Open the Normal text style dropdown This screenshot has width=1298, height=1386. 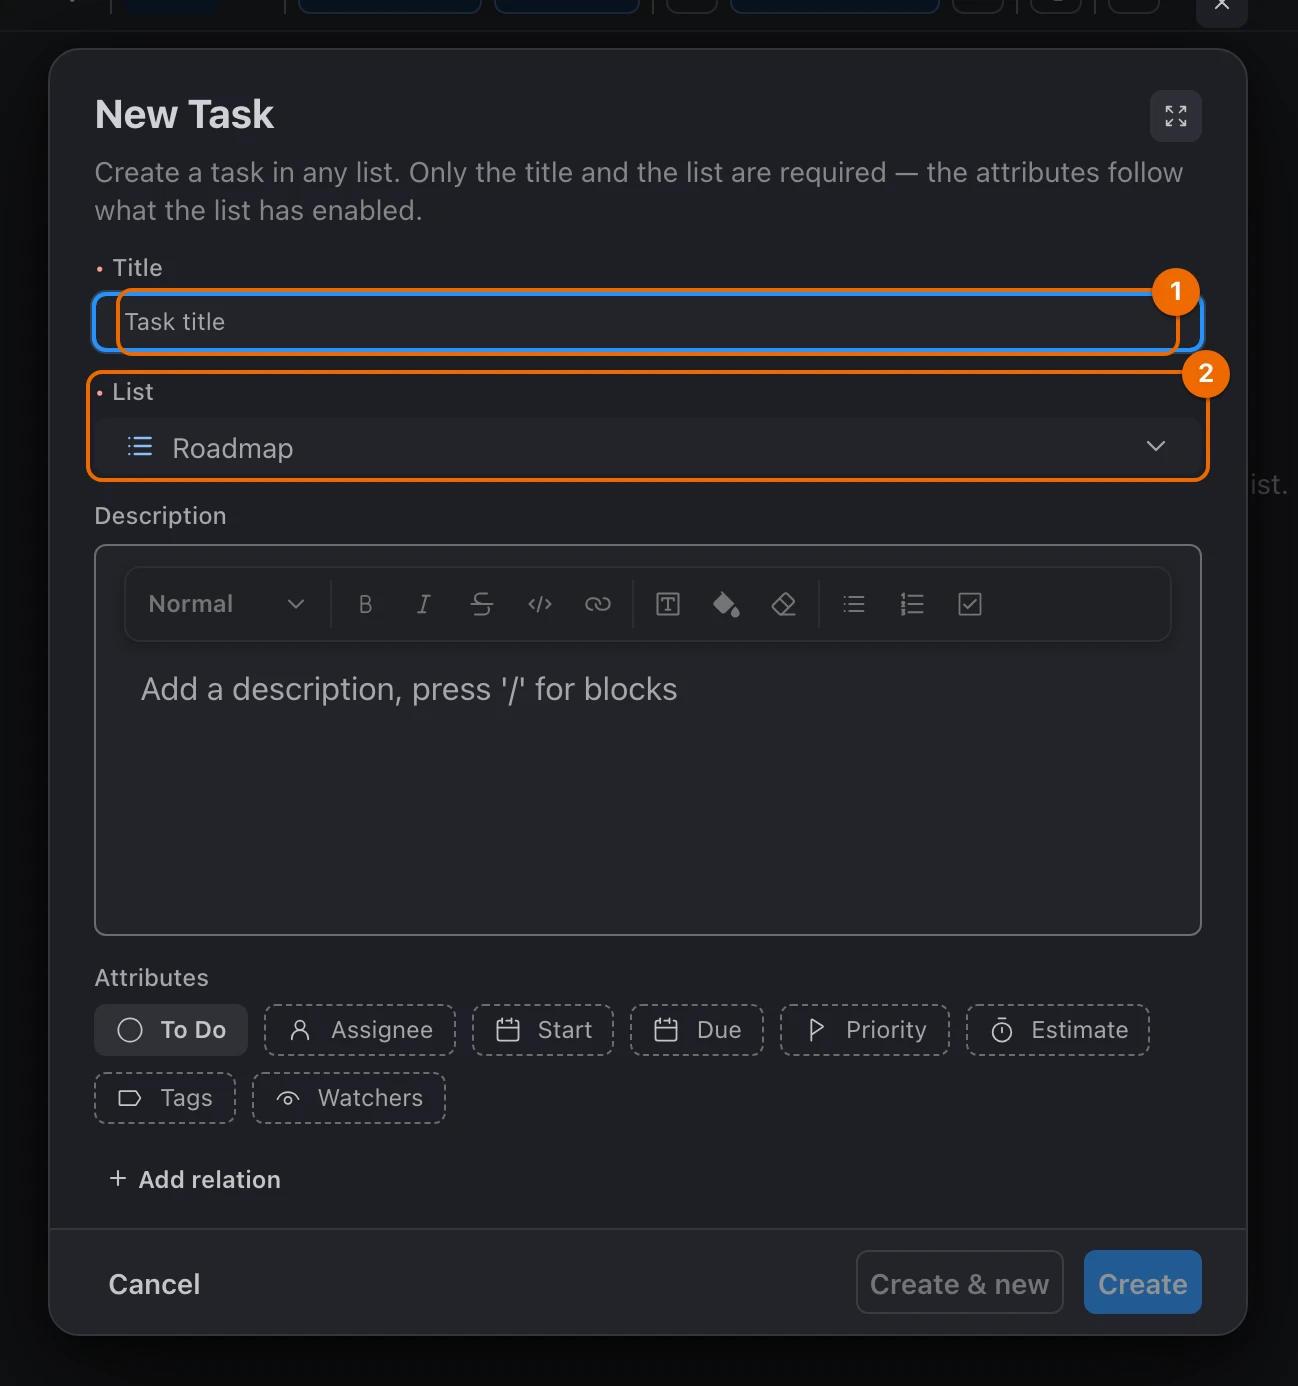[x=226, y=604]
